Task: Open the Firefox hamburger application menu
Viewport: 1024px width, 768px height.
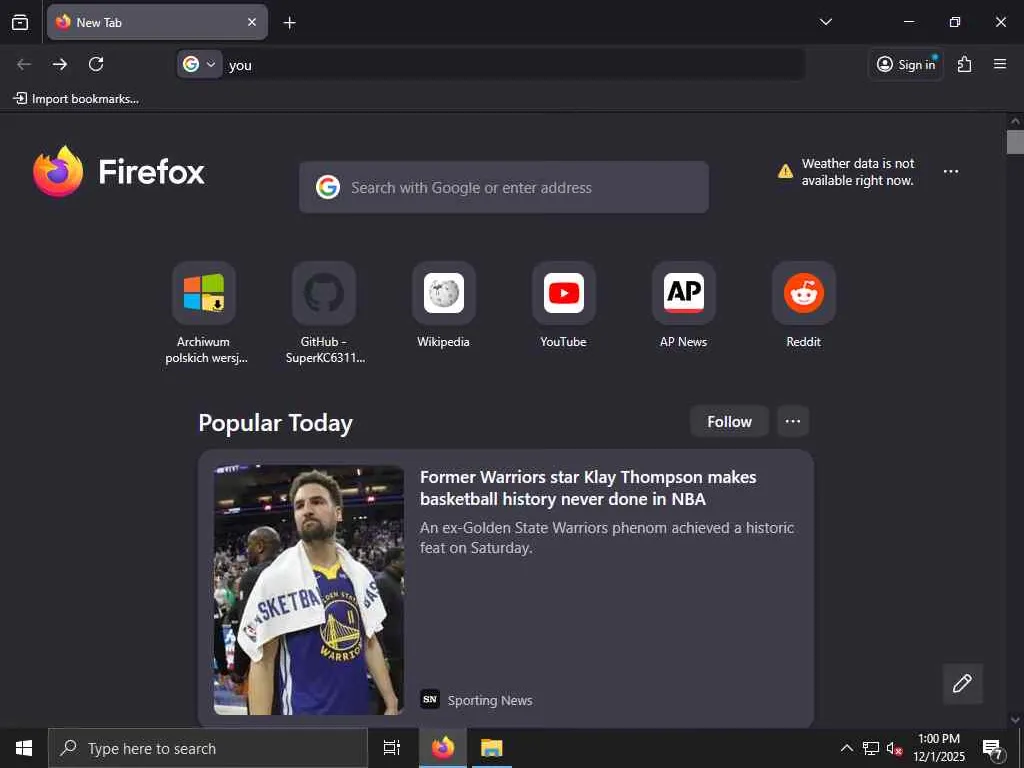Action: pos(1000,64)
